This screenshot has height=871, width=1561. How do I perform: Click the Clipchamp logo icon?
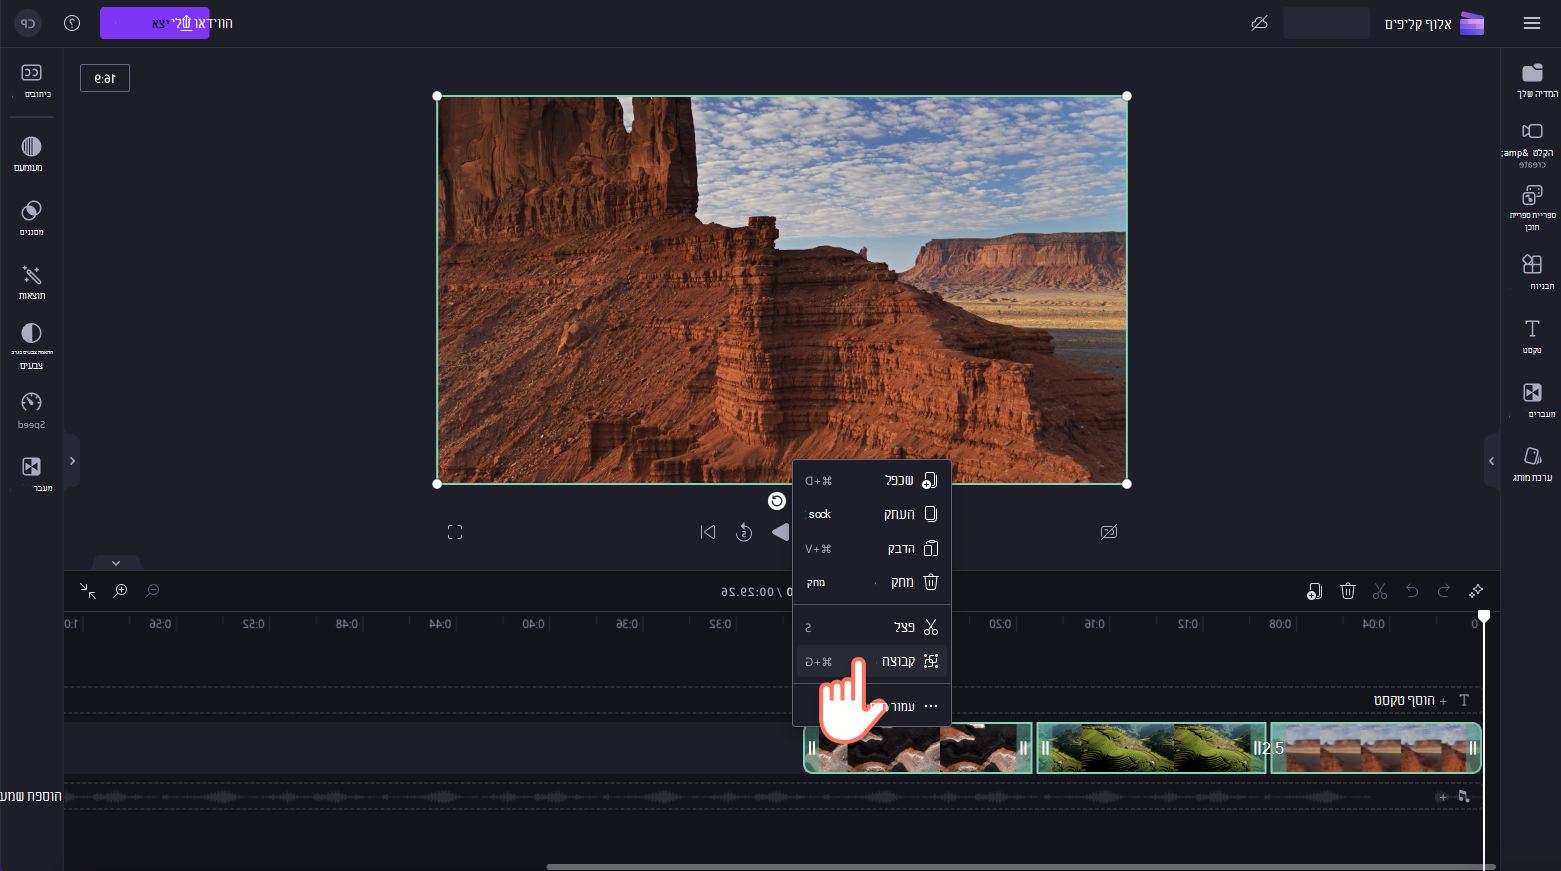1472,23
